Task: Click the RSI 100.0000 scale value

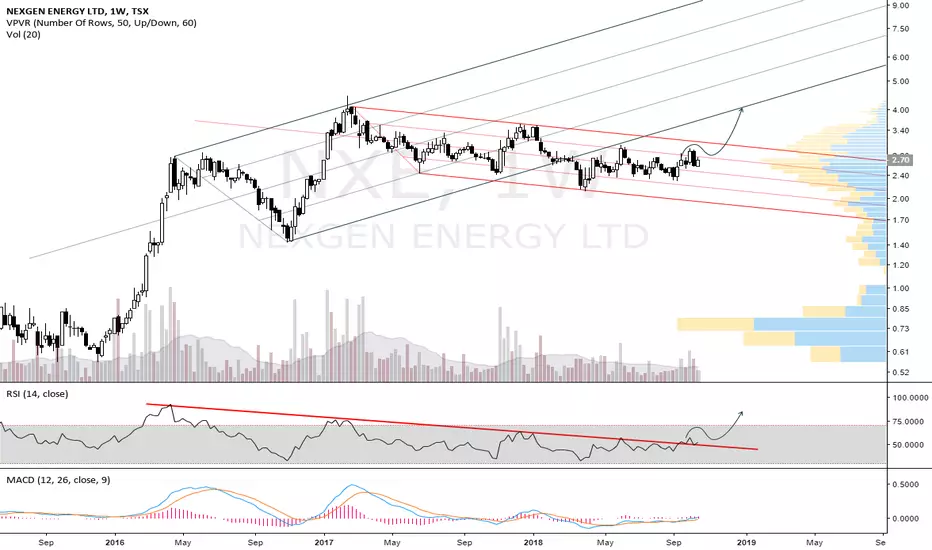Action: pyautogui.click(x=909, y=398)
